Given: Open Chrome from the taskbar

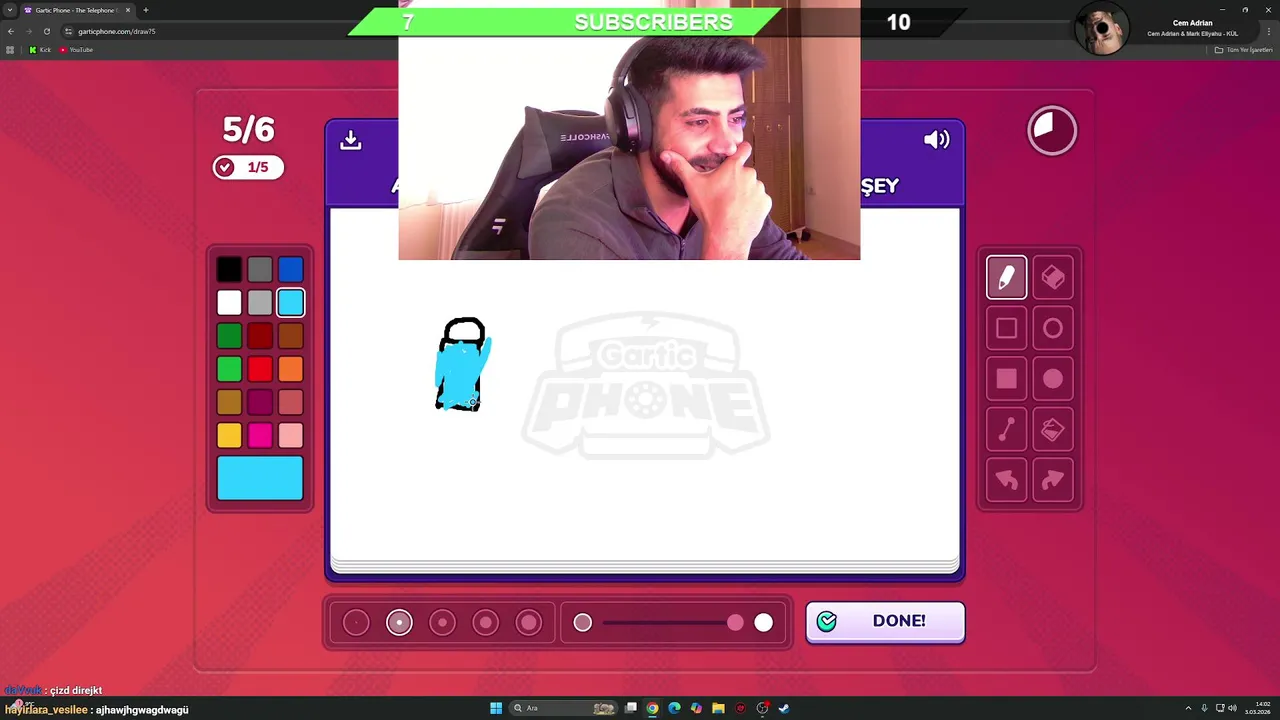Looking at the screenshot, I should pos(652,708).
